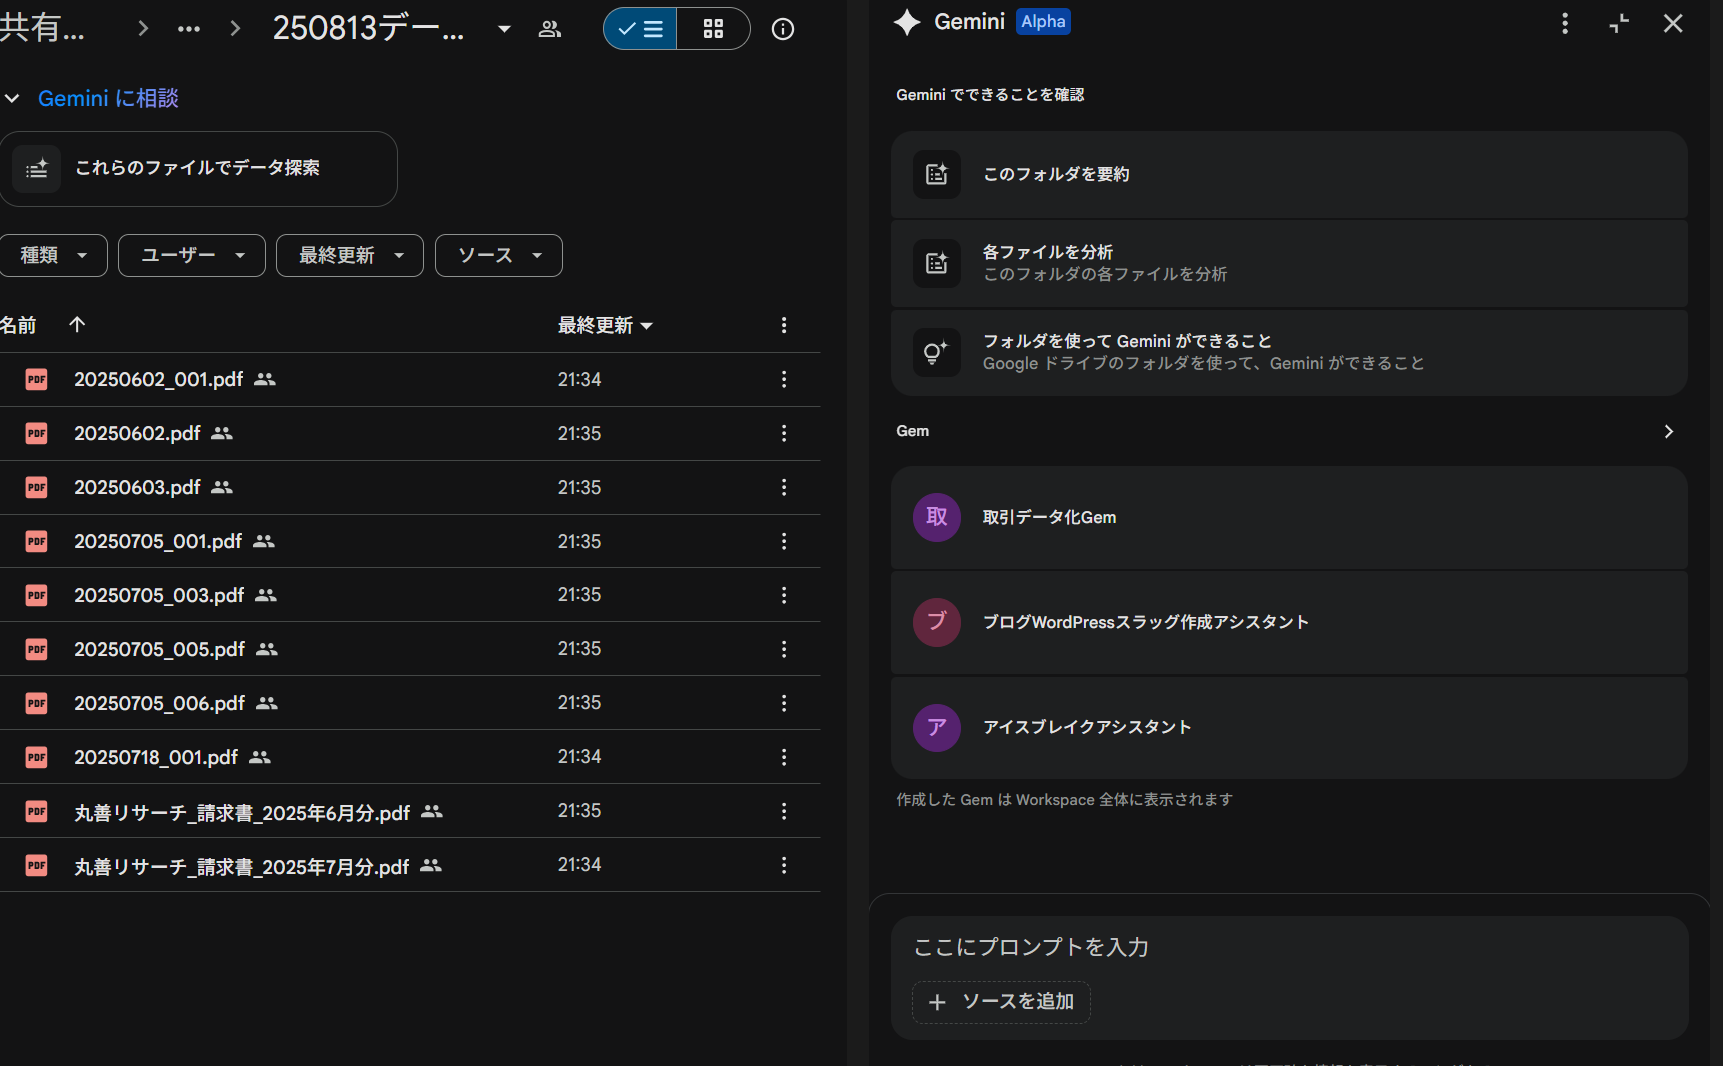Open the ユーザー filter dropdown
The image size is (1723, 1066).
192,255
